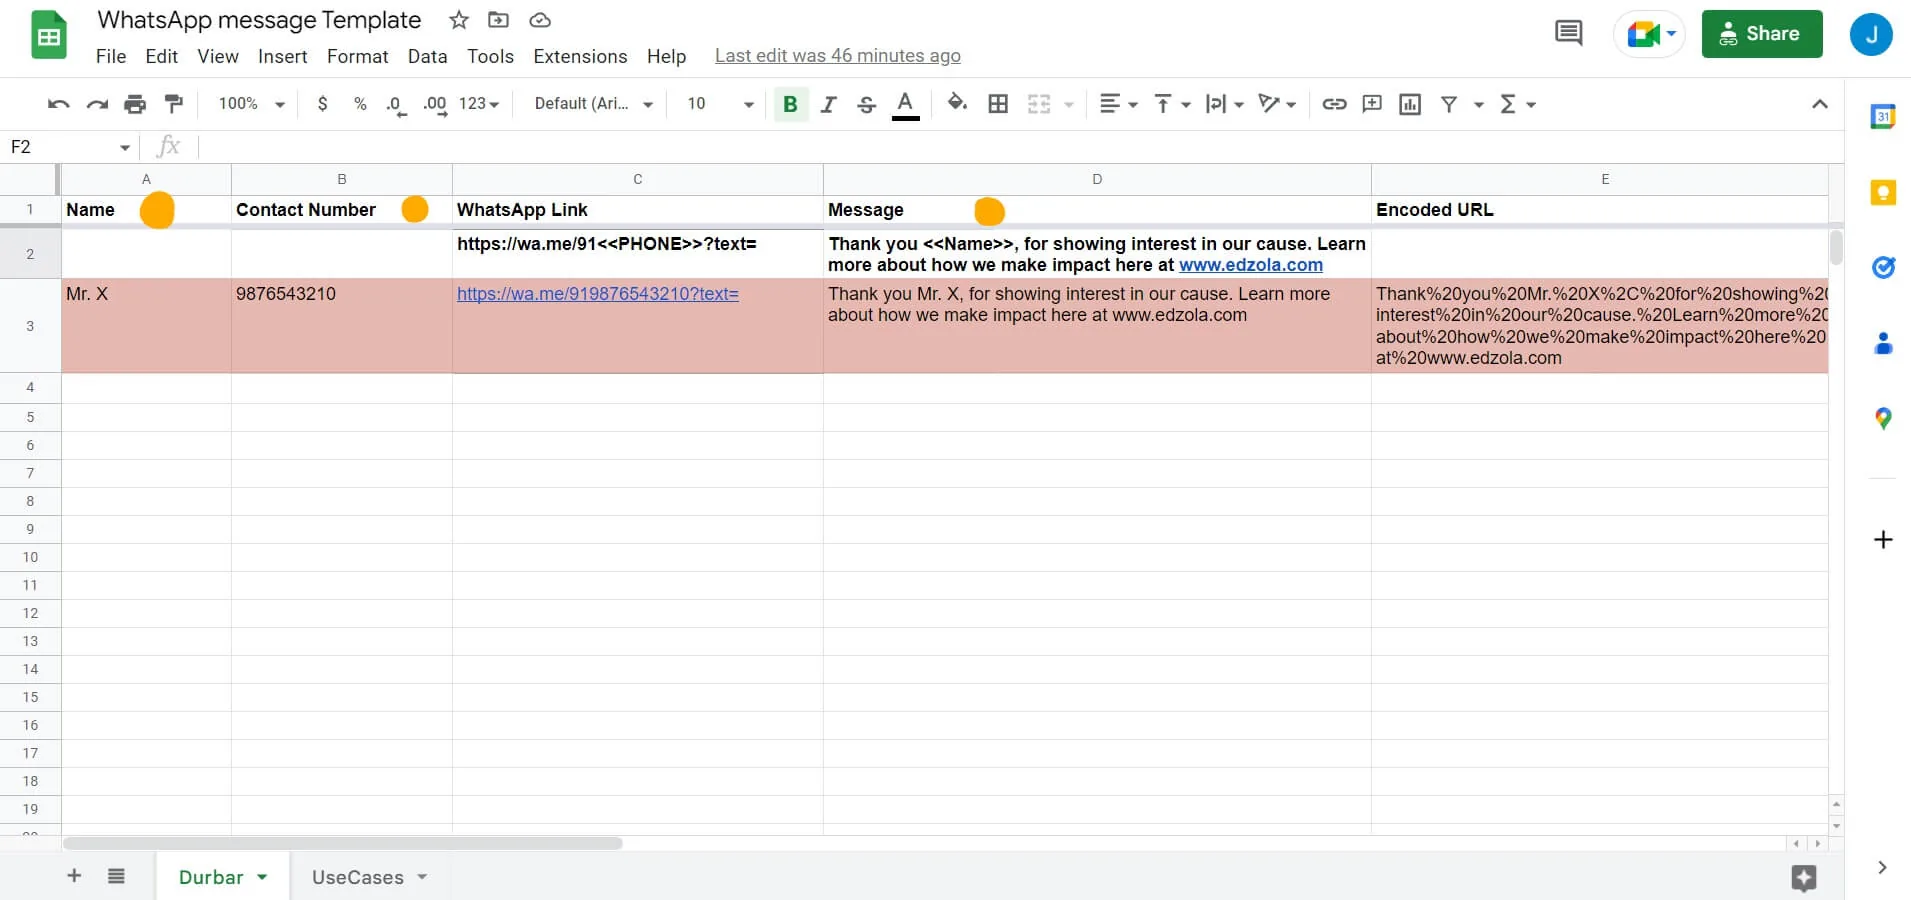Screen dimensions: 1911x900
Task: Decrease decimal places icon
Action: click(x=396, y=104)
